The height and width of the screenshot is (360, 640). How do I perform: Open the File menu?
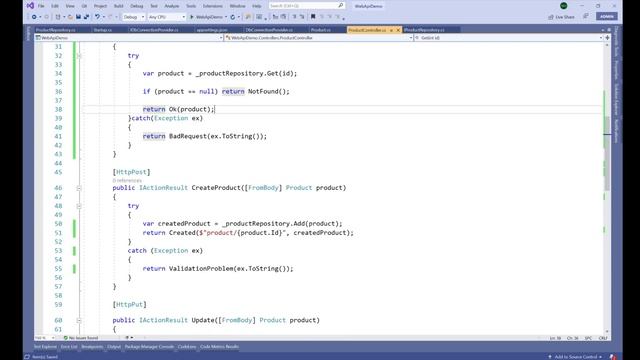[x=41, y=6]
